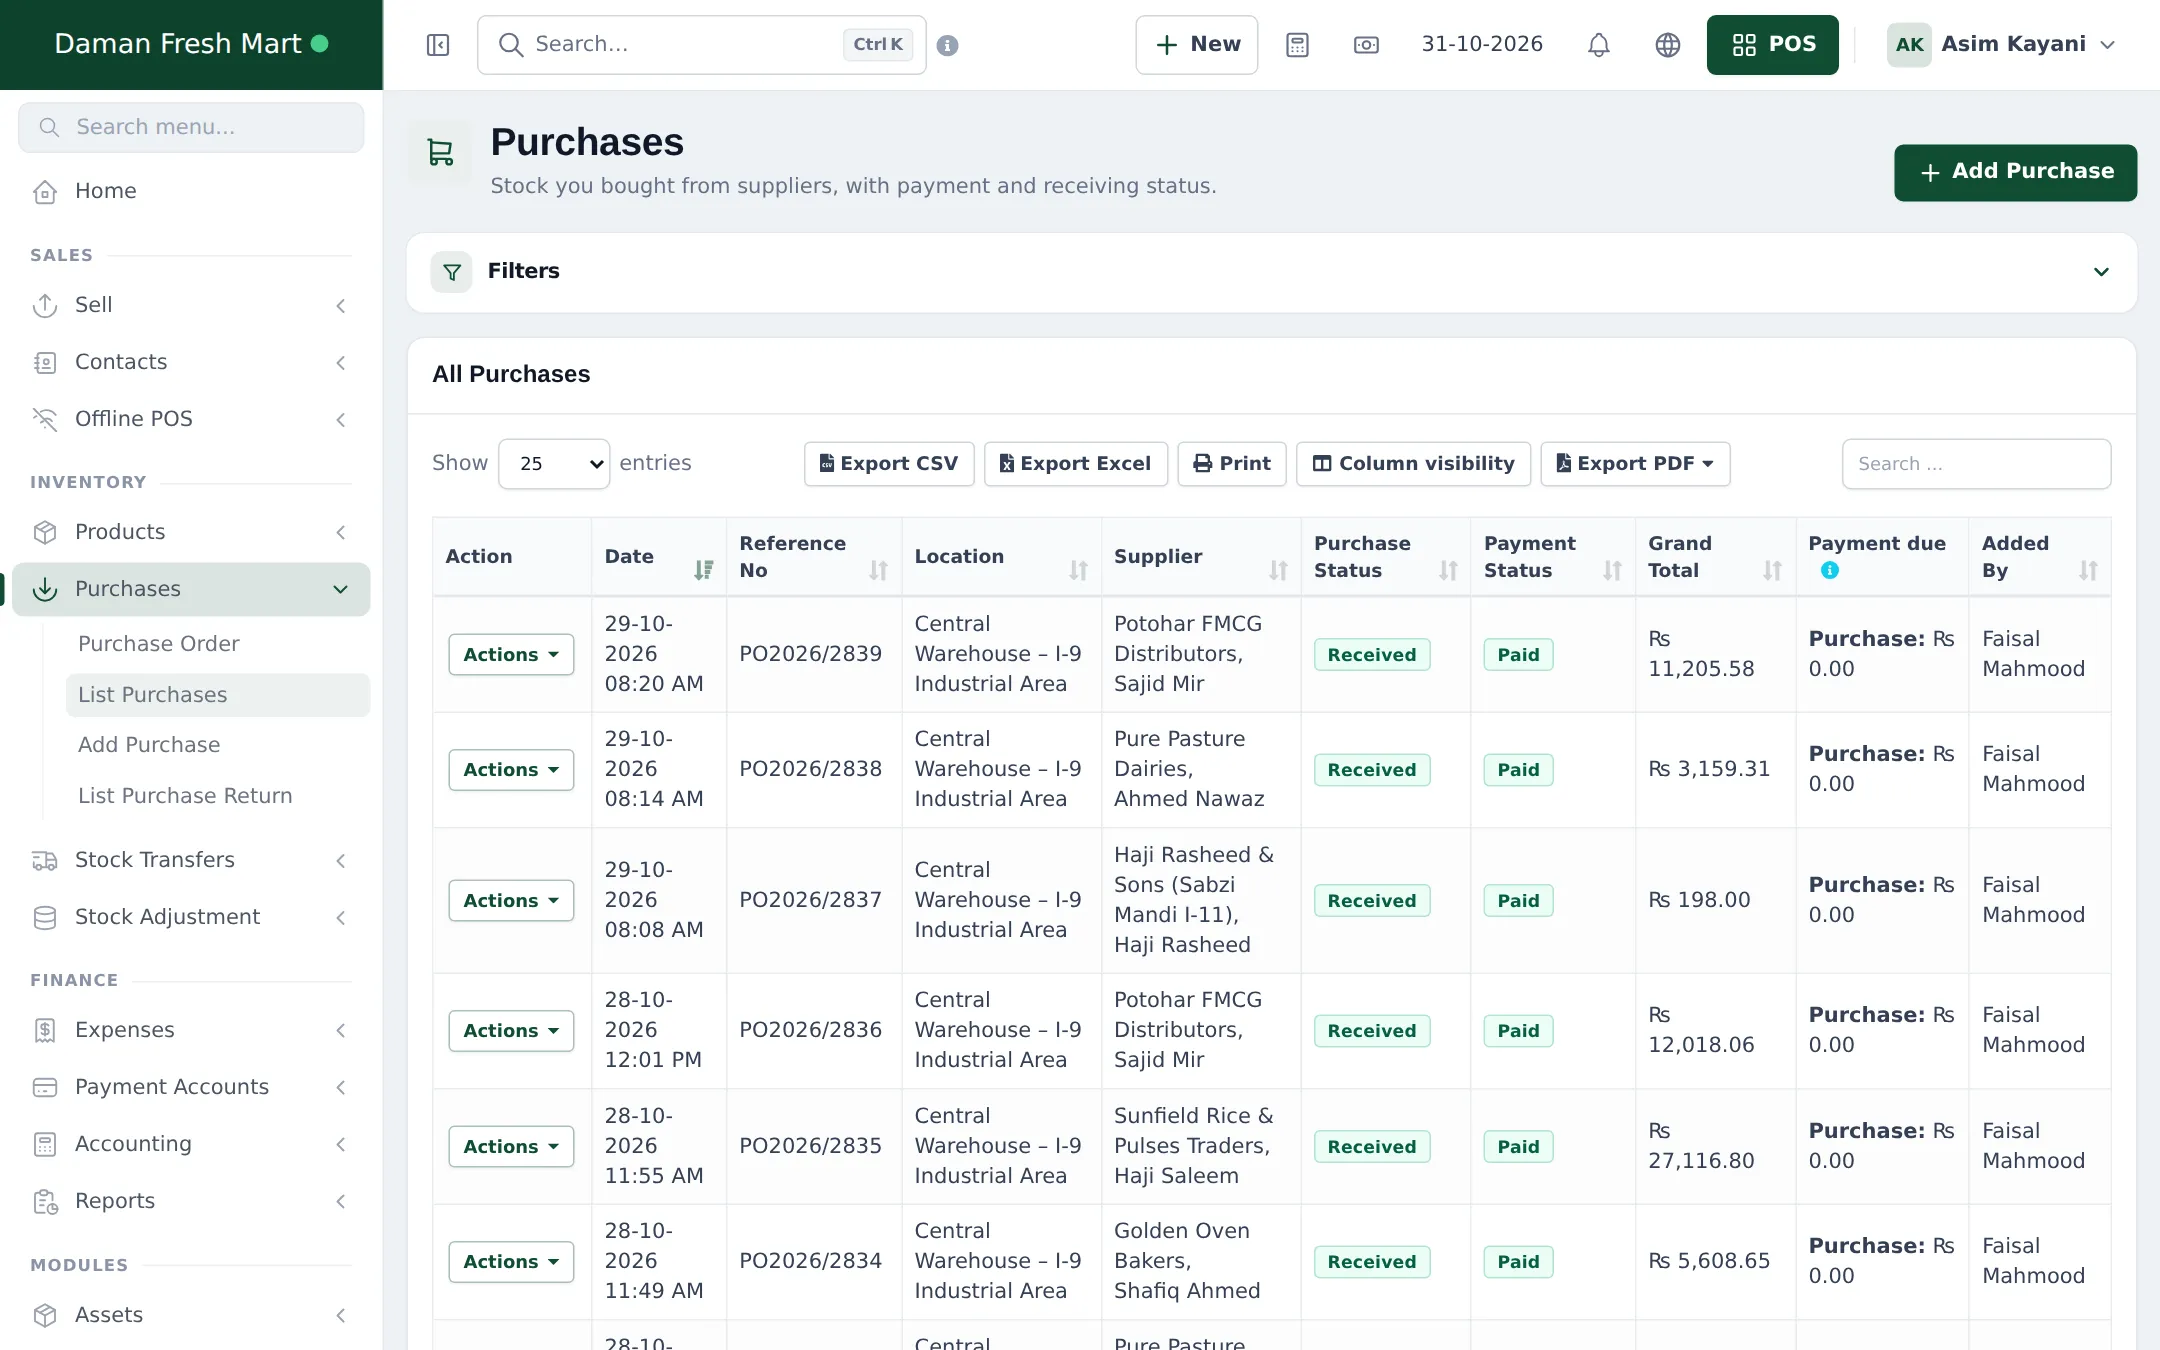Screen dimensions: 2160x1350
Task: Click the global Search box
Action: coord(701,45)
